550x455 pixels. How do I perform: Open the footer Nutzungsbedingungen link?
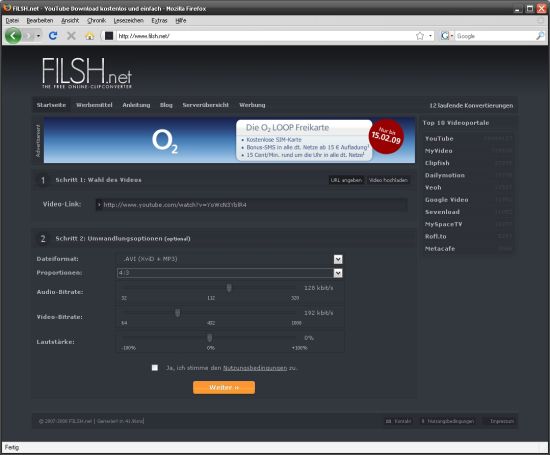(448, 421)
